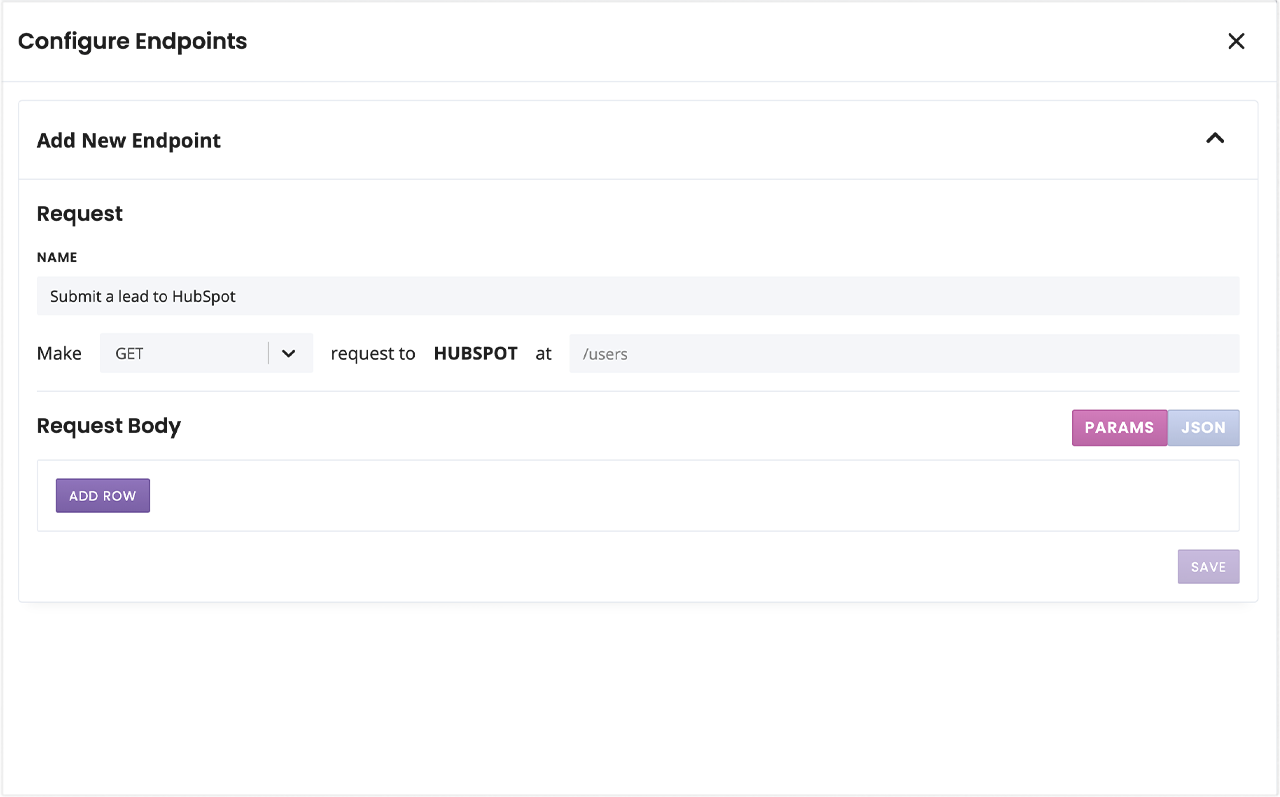
Task: Switch request body to JSON
Action: pos(1203,427)
